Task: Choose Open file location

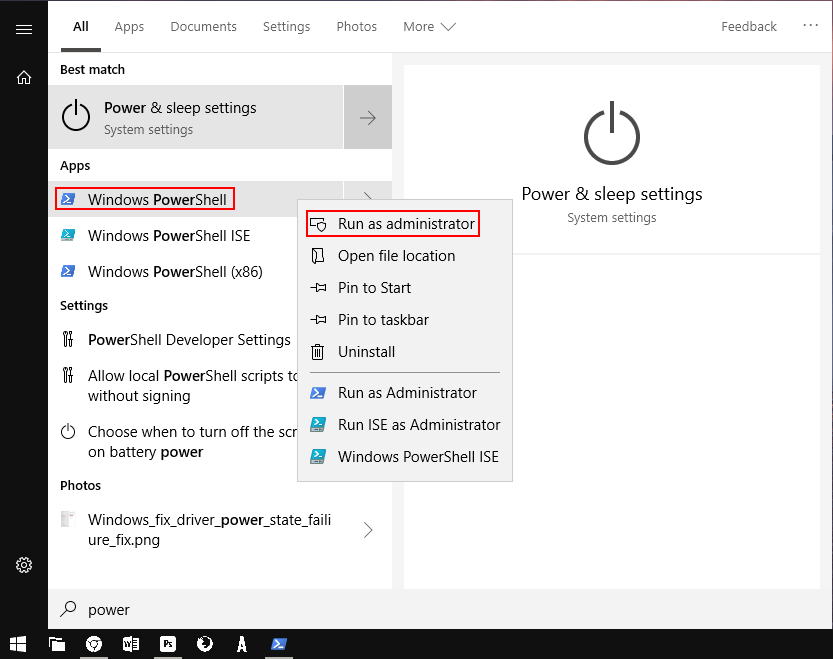Action: tap(405, 256)
